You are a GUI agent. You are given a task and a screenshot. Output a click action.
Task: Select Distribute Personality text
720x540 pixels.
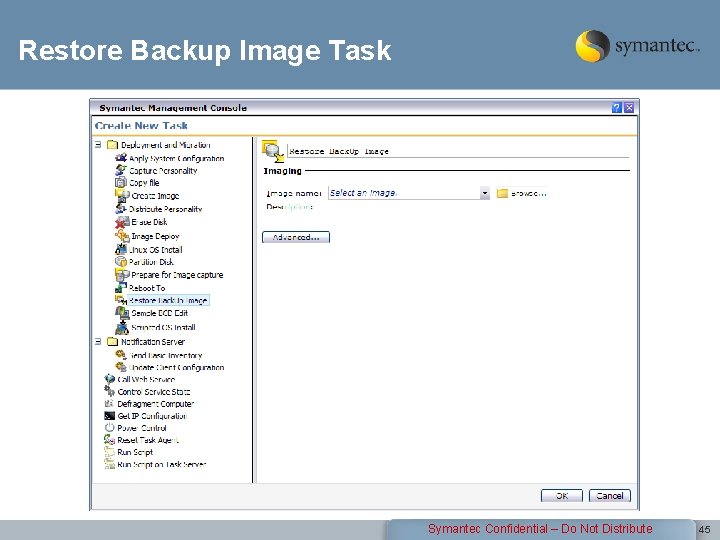pyautogui.click(x=165, y=209)
